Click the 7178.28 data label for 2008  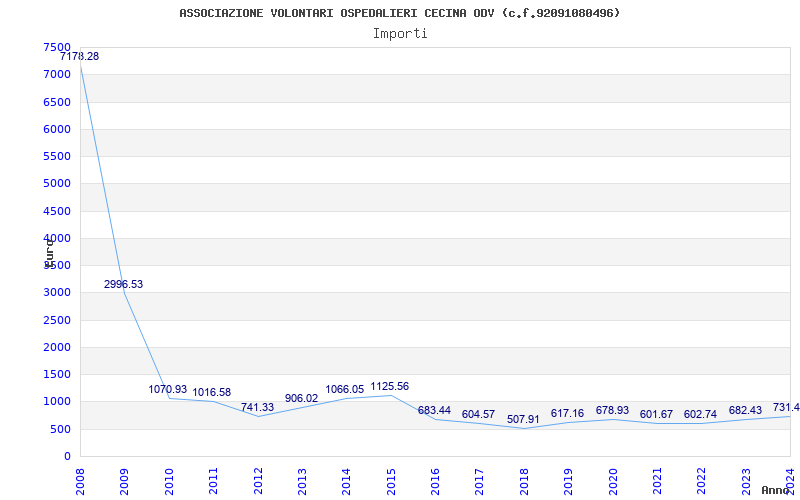point(79,57)
